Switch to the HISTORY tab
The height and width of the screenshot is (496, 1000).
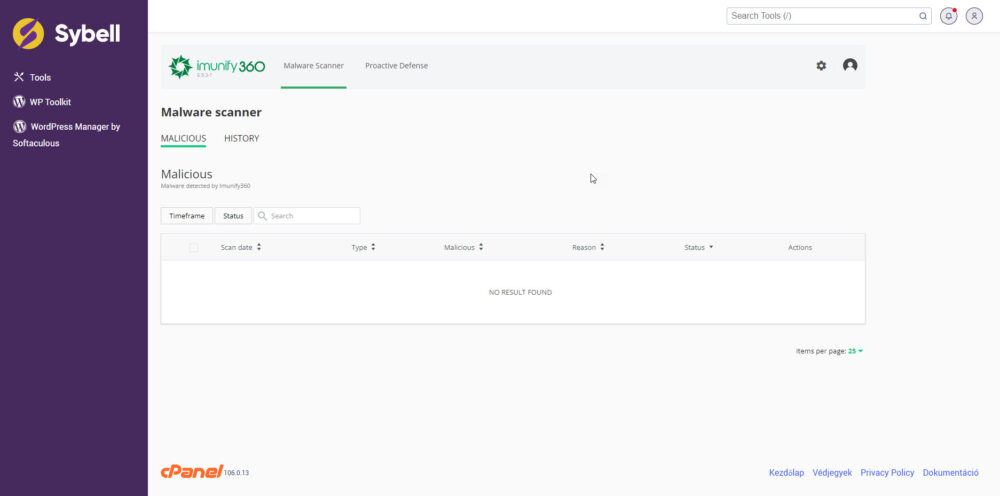click(x=241, y=138)
